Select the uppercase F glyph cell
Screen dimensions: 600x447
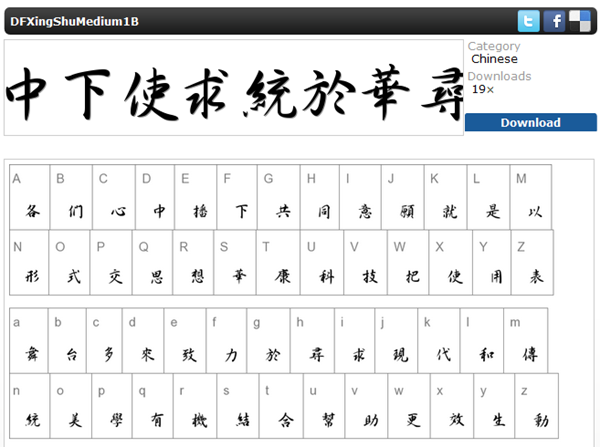click(237, 197)
